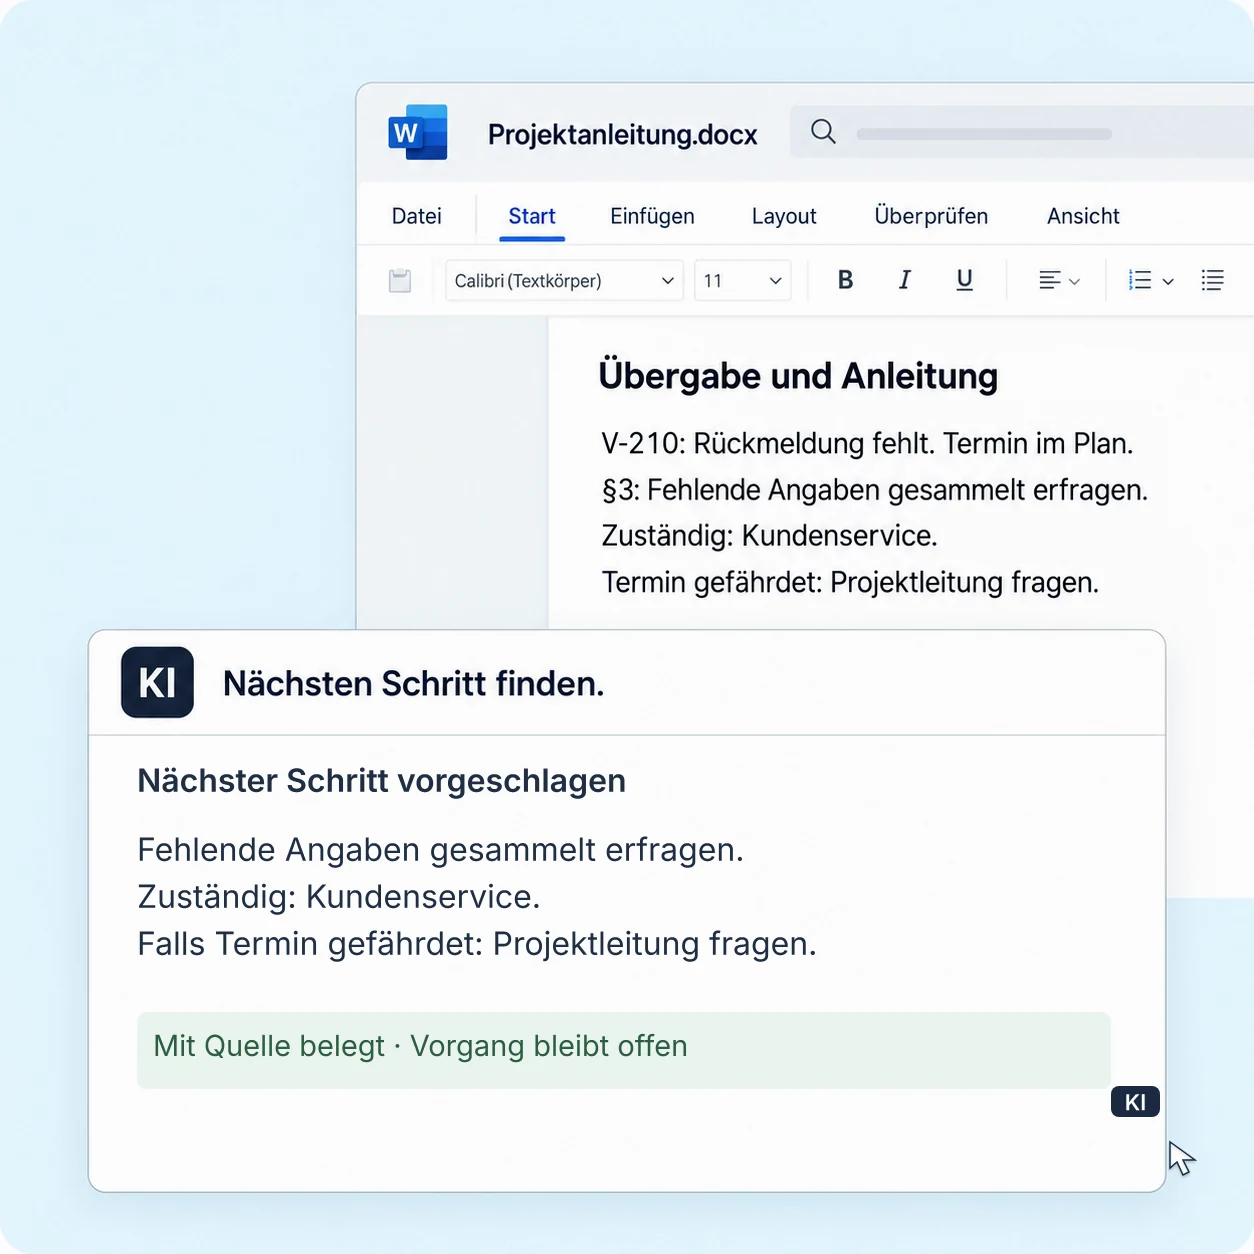Open the font size 11 dropdown
The height and width of the screenshot is (1254, 1254).
[x=742, y=281]
